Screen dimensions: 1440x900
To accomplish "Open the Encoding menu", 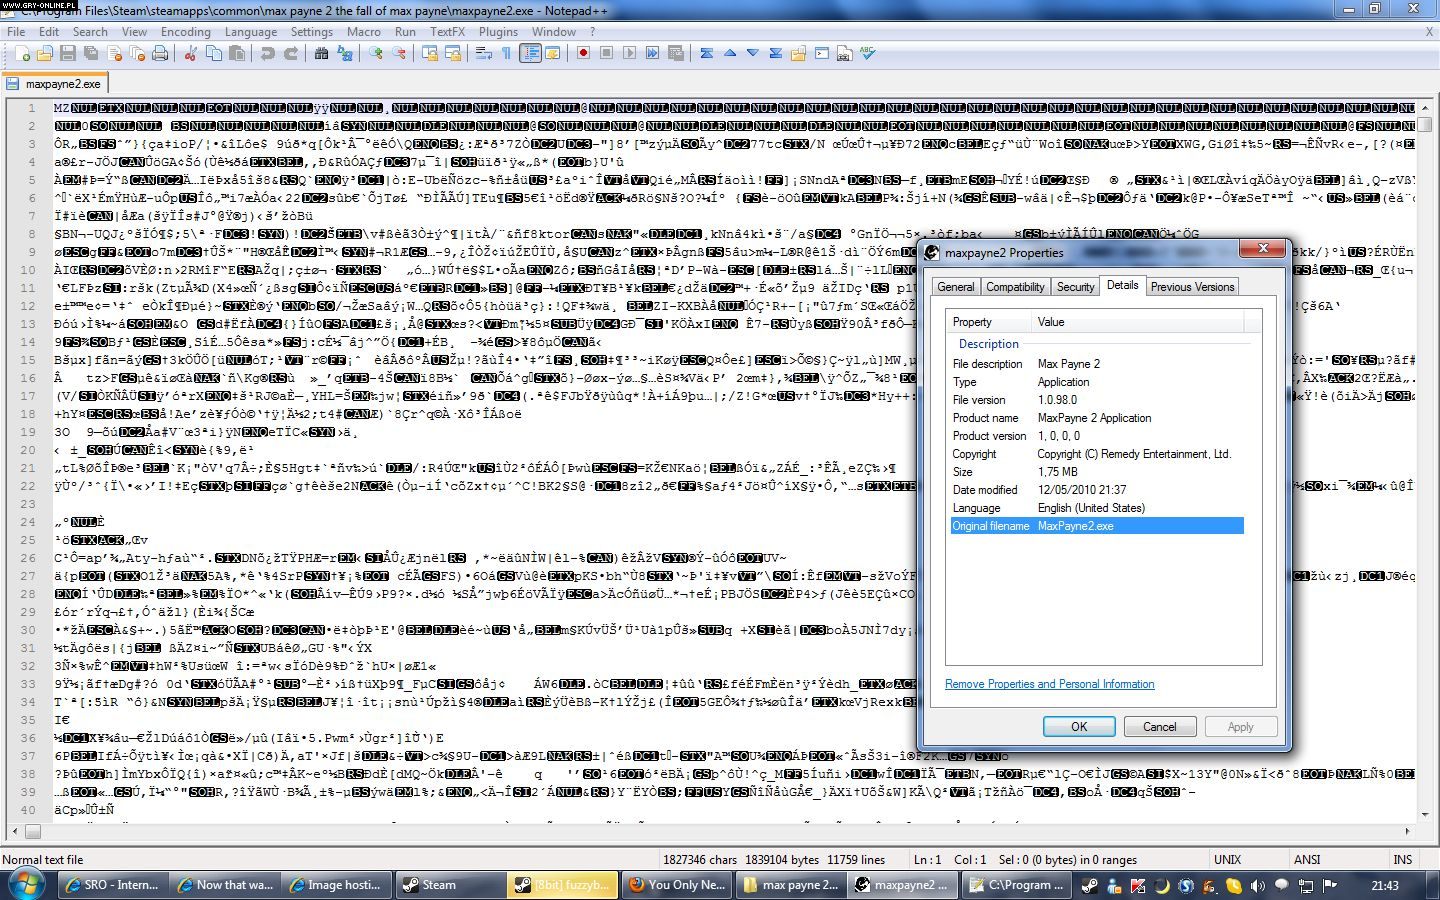I will tap(185, 31).
